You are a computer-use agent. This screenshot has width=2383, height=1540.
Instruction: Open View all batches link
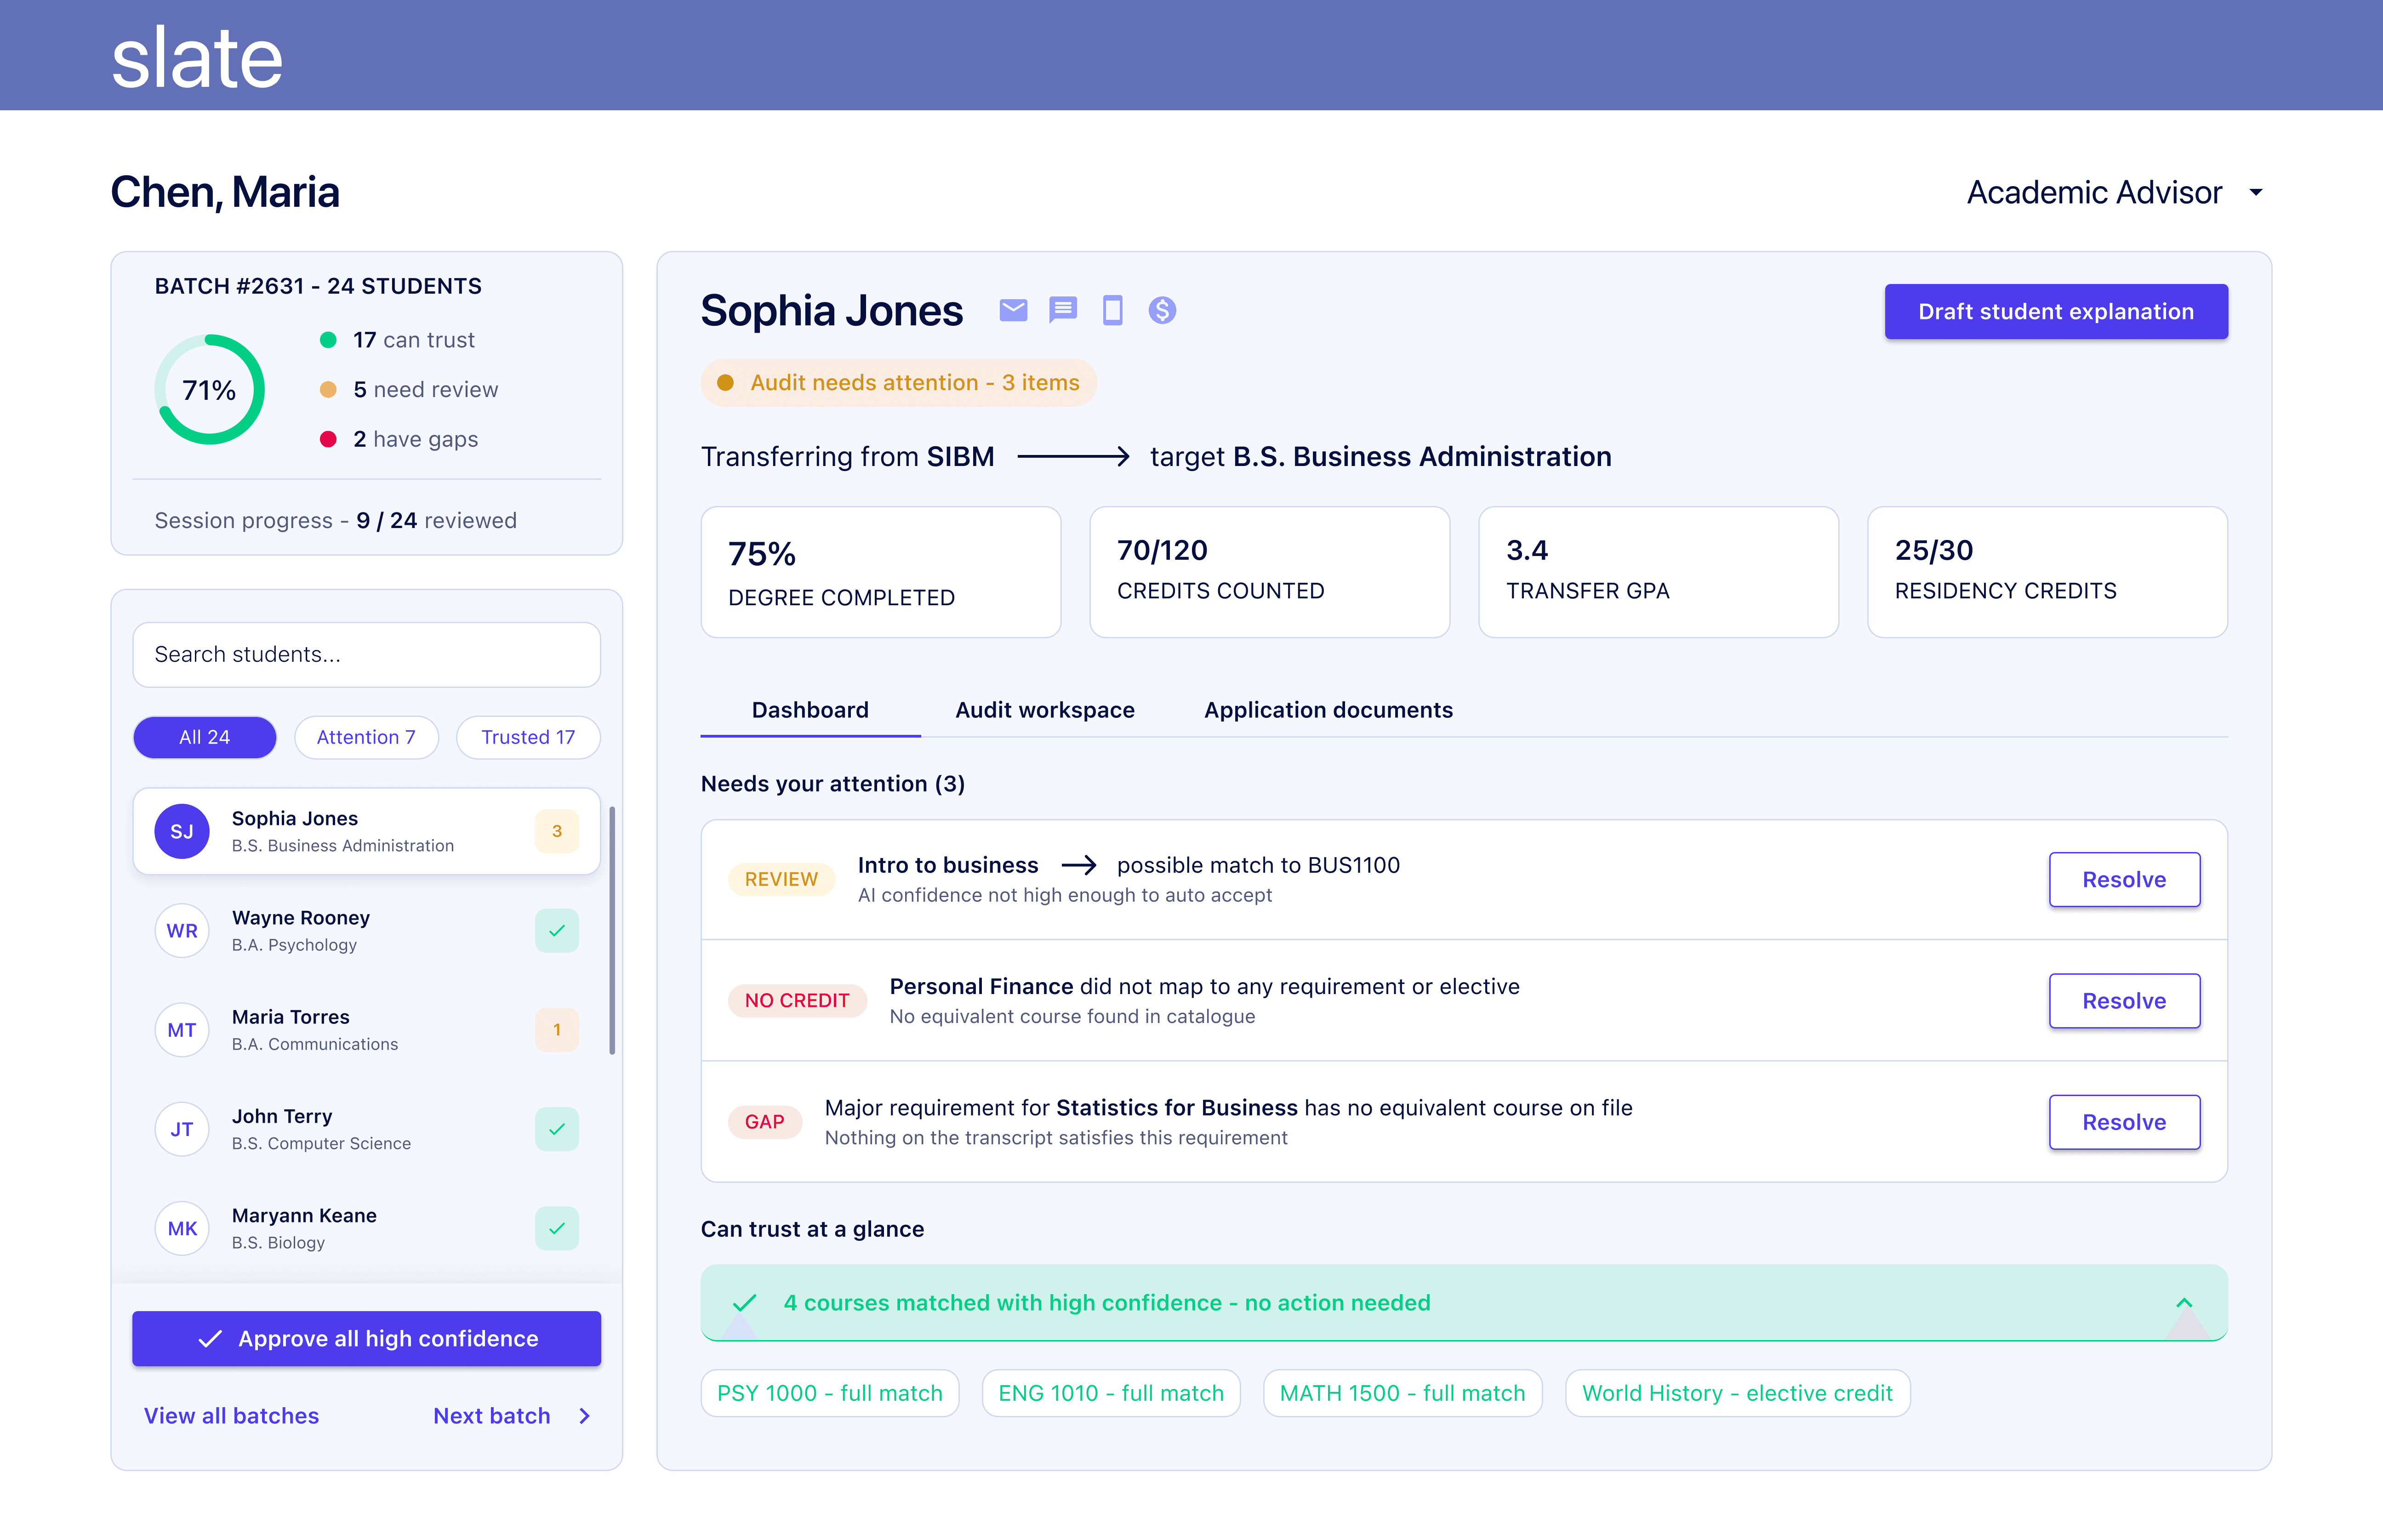click(x=231, y=1416)
